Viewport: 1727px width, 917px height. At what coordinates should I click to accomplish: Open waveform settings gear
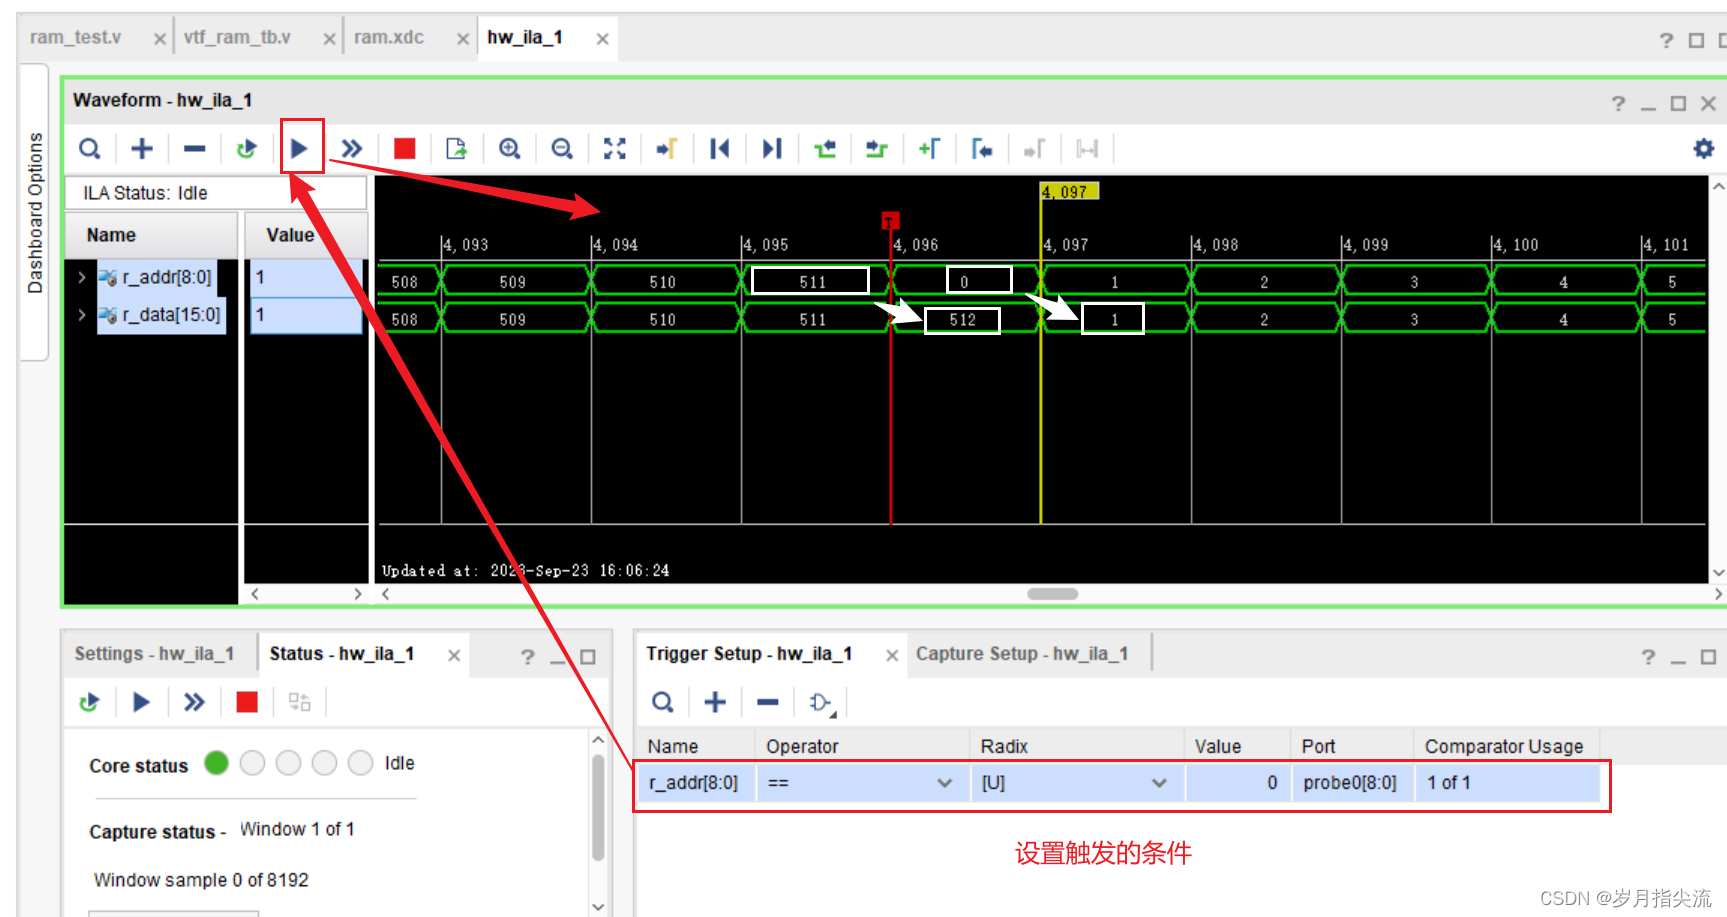pyautogui.click(x=1704, y=149)
